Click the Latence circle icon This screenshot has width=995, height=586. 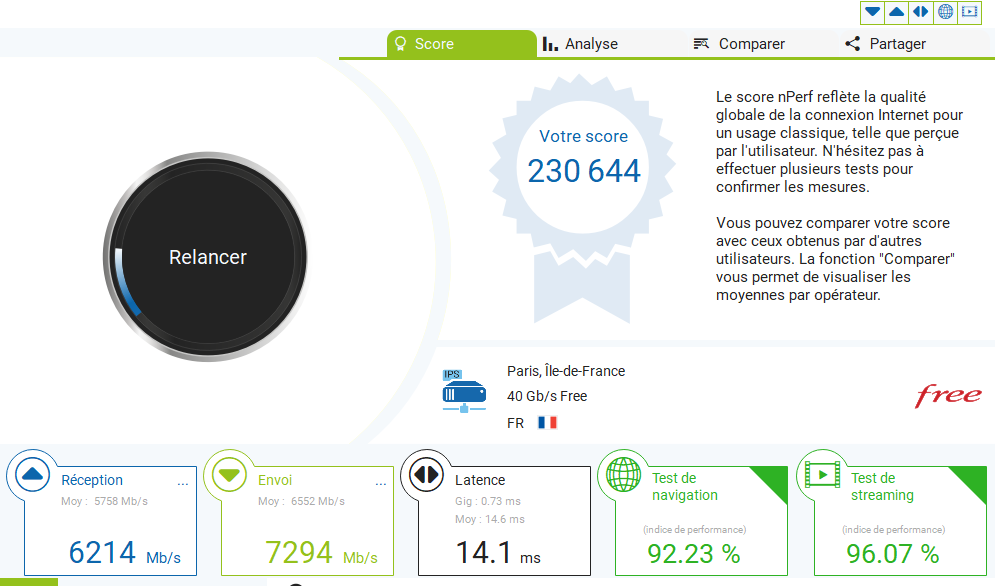[x=426, y=474]
